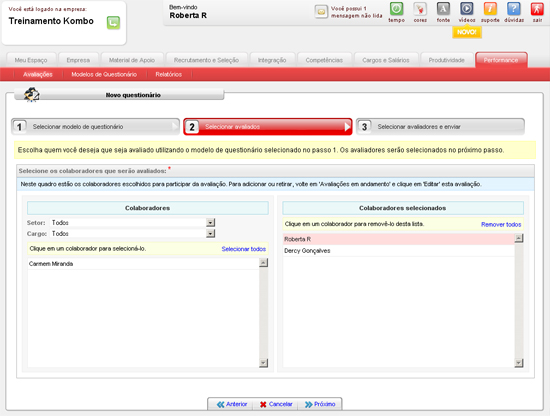This screenshot has height=416, width=550.
Task: Click the suporte info icon
Action: [x=490, y=9]
